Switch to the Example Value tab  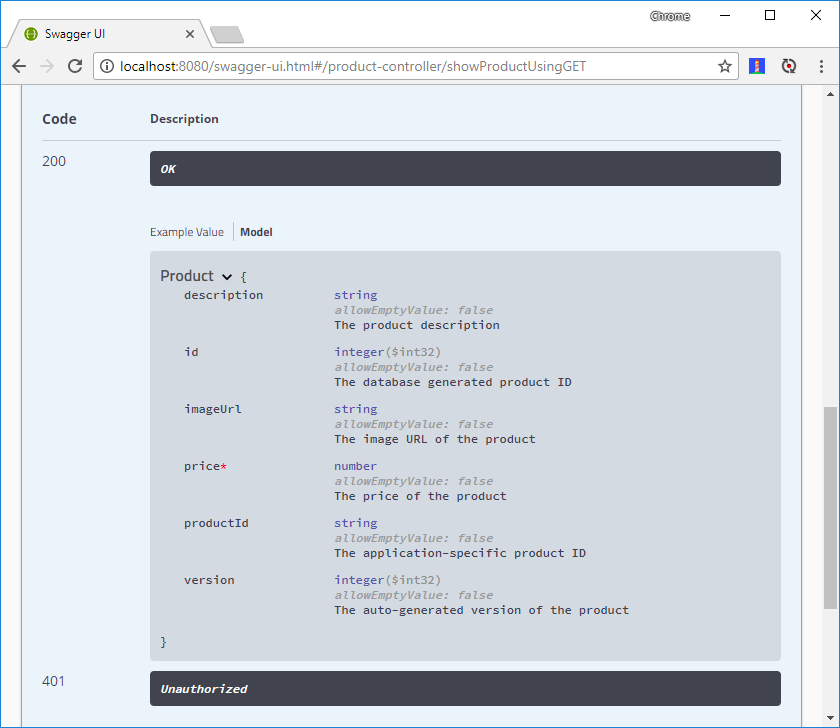186,232
